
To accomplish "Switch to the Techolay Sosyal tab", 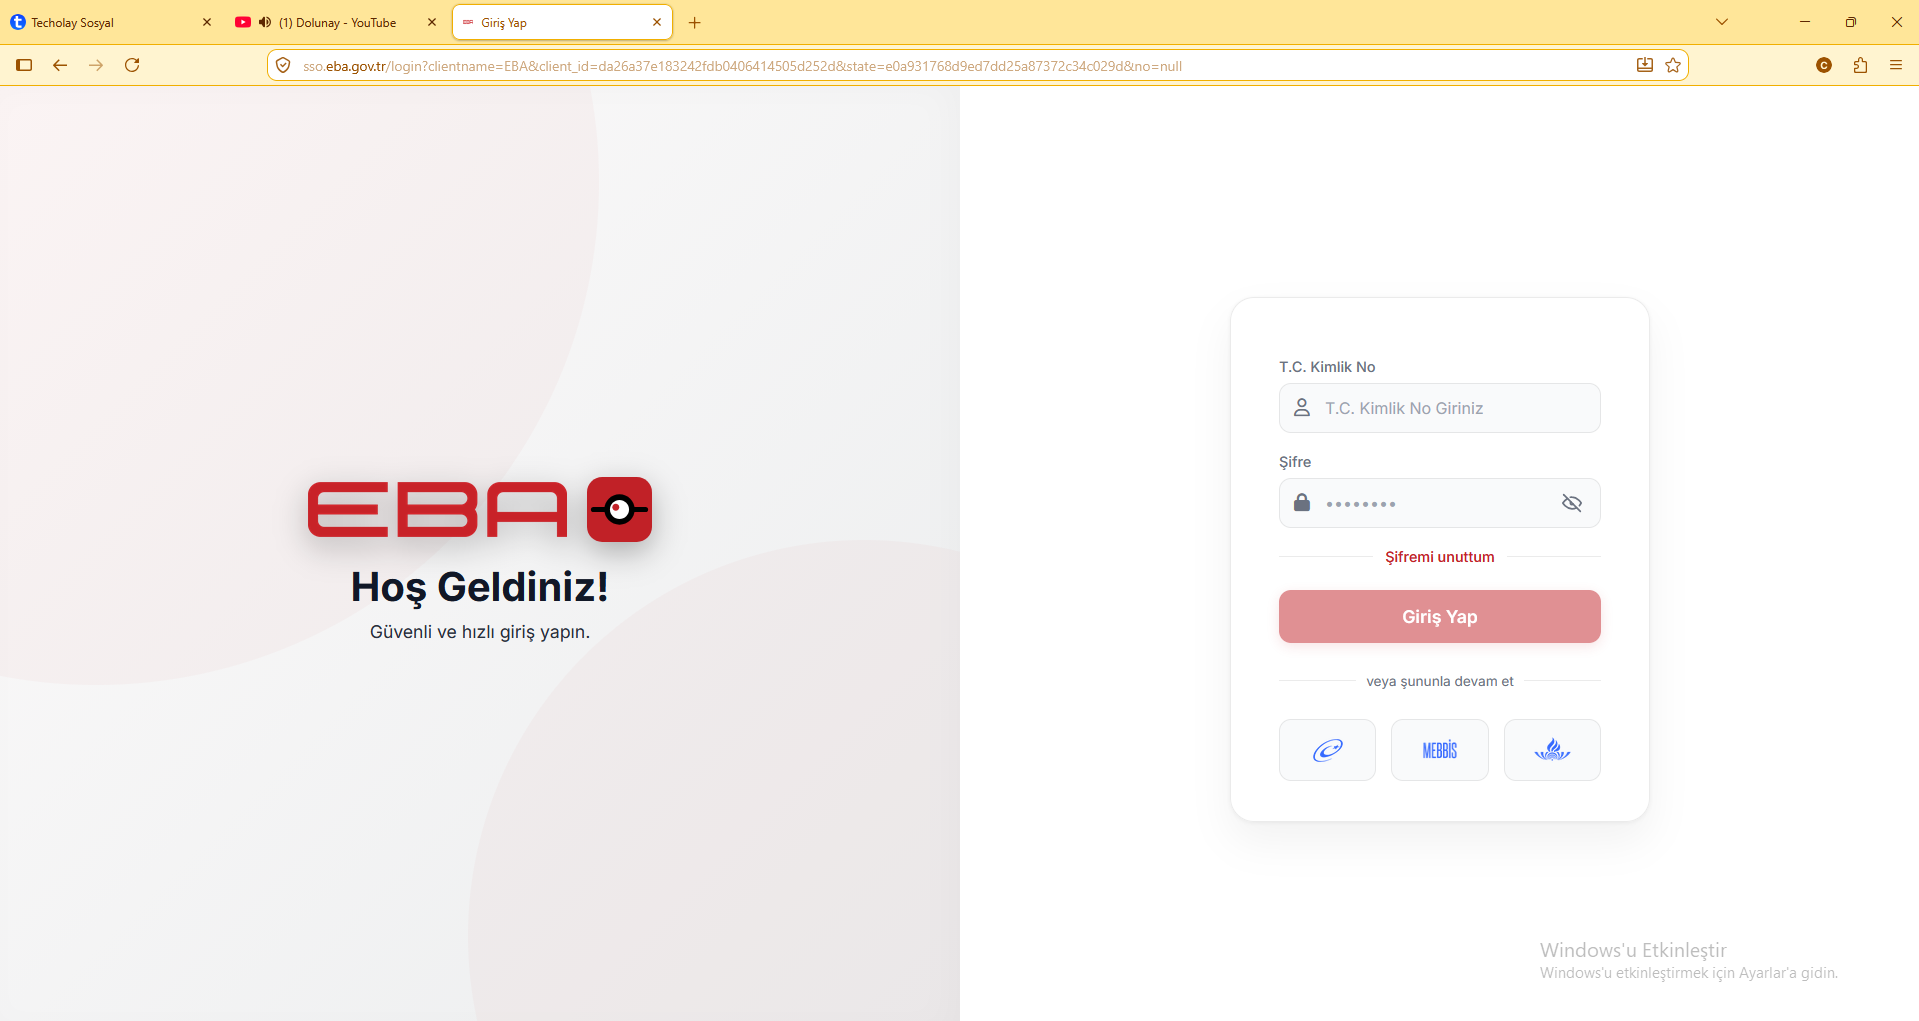I will (x=110, y=22).
